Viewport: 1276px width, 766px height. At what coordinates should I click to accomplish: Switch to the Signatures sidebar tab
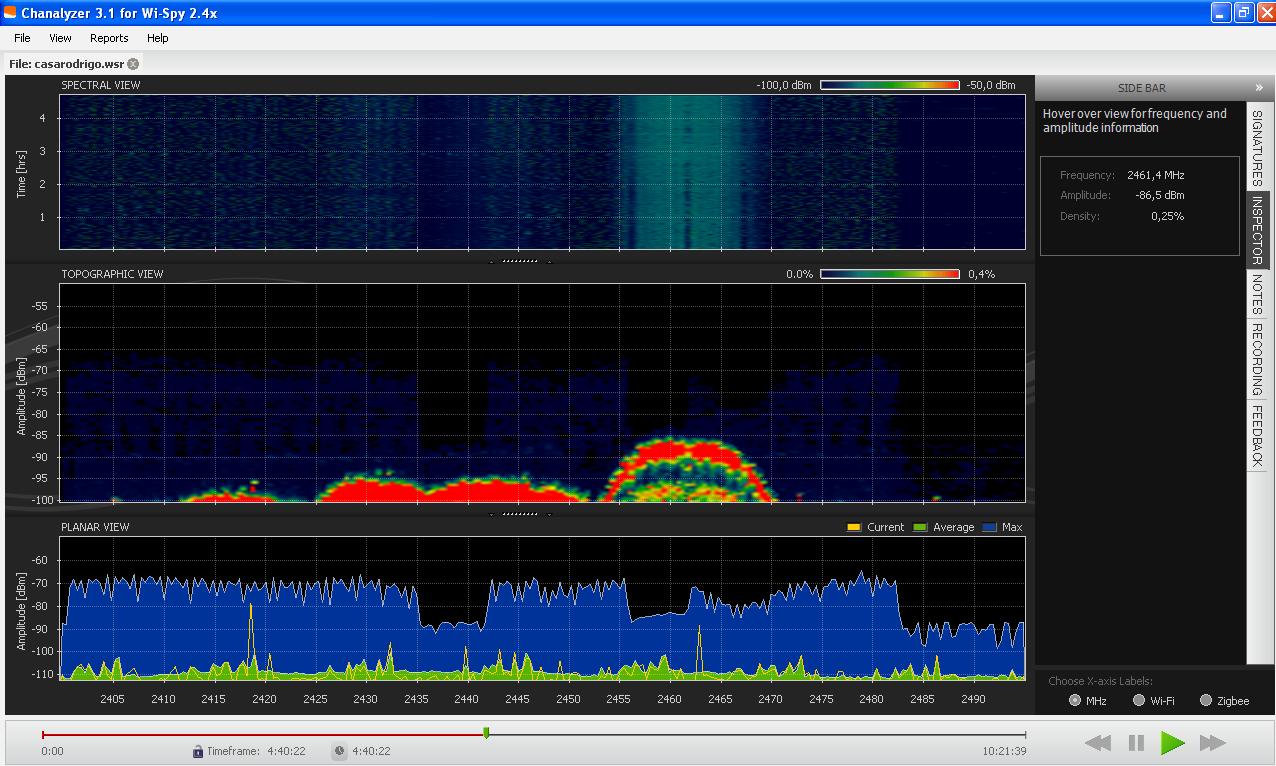tap(1257, 147)
